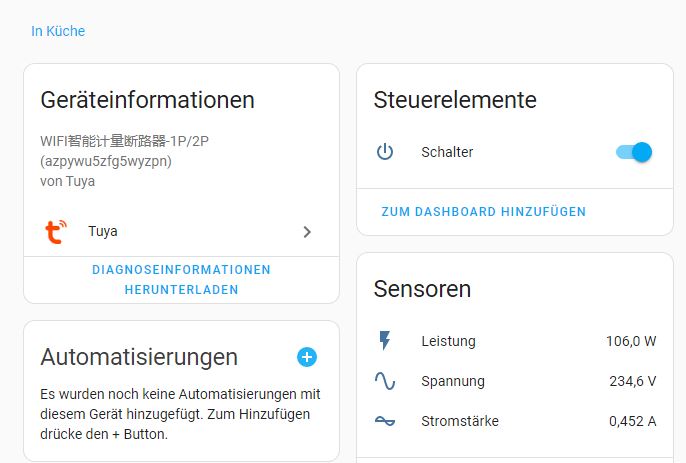Open the Tuya integration entry label

[x=103, y=232]
